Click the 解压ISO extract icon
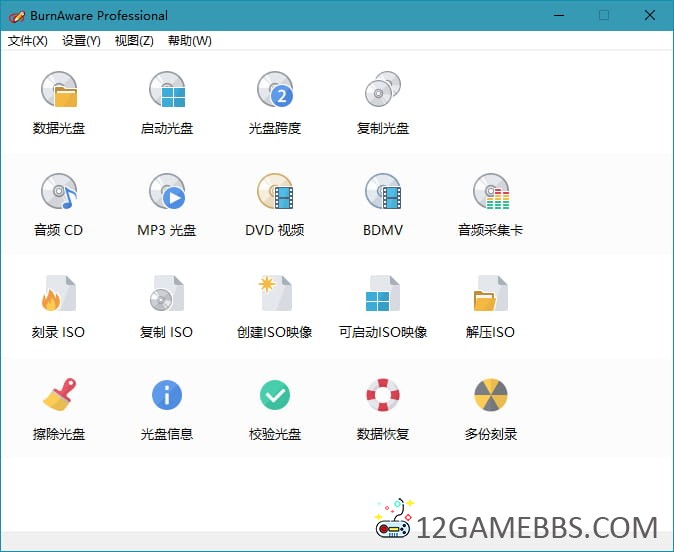 pyautogui.click(x=491, y=295)
